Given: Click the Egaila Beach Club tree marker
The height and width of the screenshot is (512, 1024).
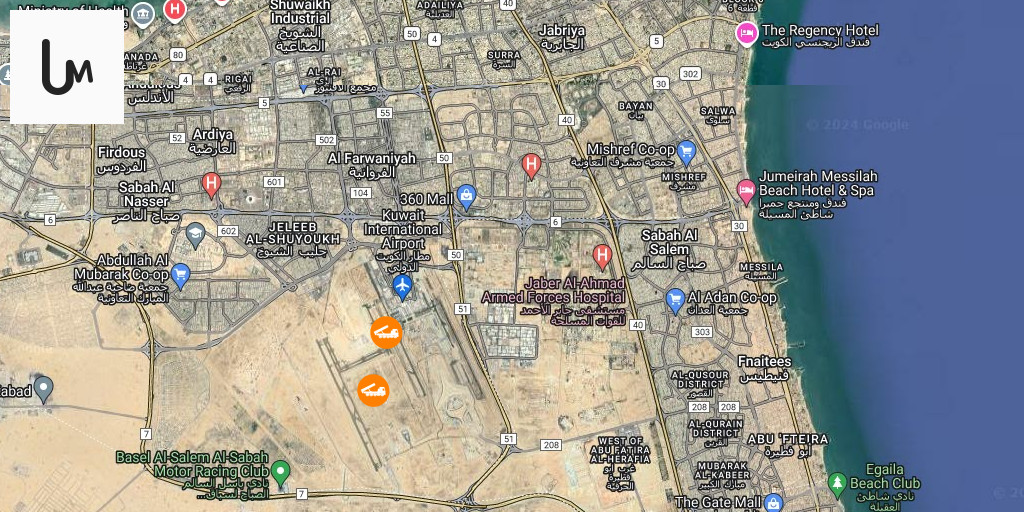Looking at the screenshot, I should 837,485.
